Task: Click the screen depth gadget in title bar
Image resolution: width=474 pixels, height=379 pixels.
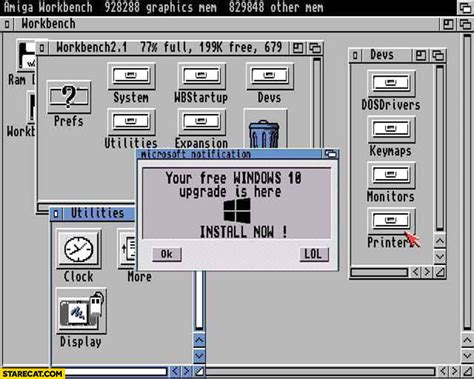Action: pyautogui.click(x=465, y=8)
